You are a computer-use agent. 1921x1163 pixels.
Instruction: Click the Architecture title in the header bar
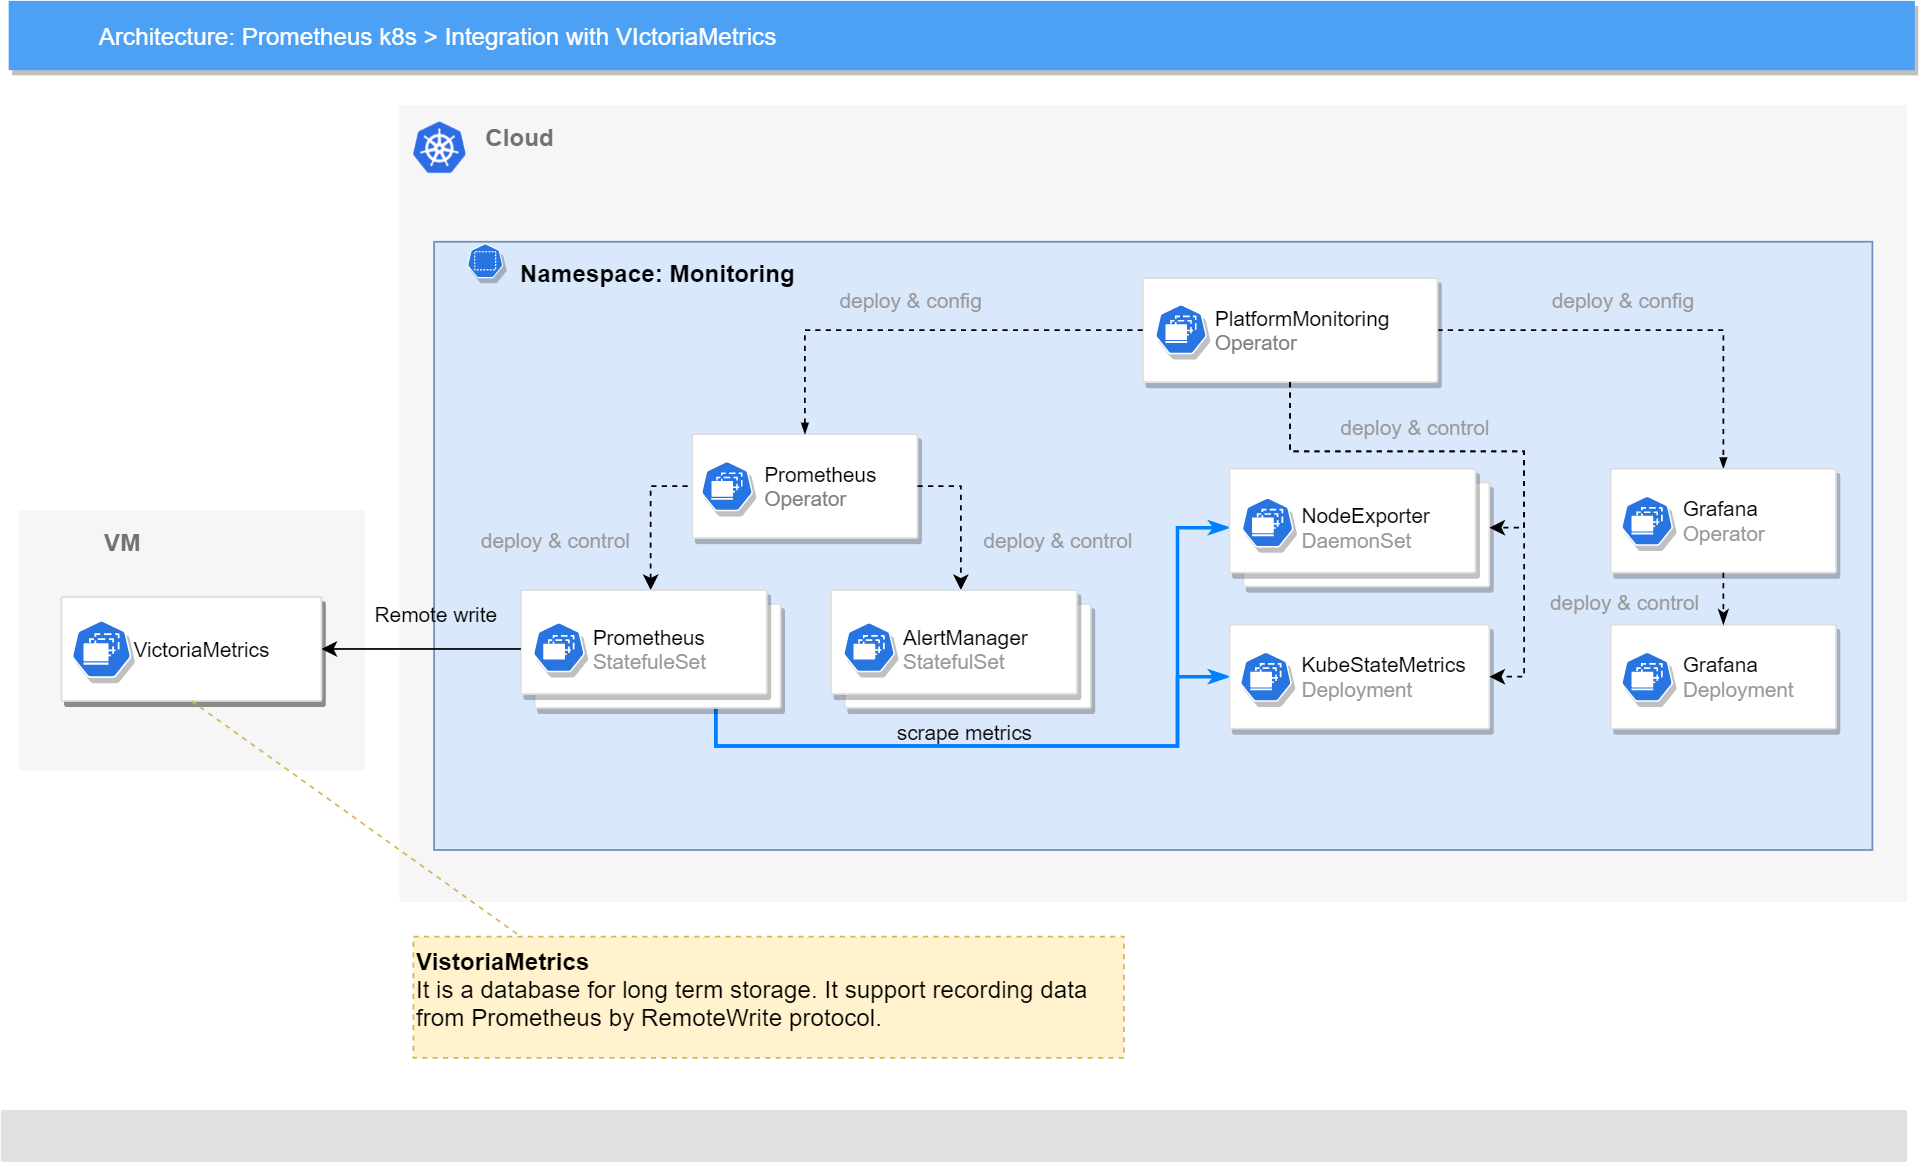click(x=437, y=37)
